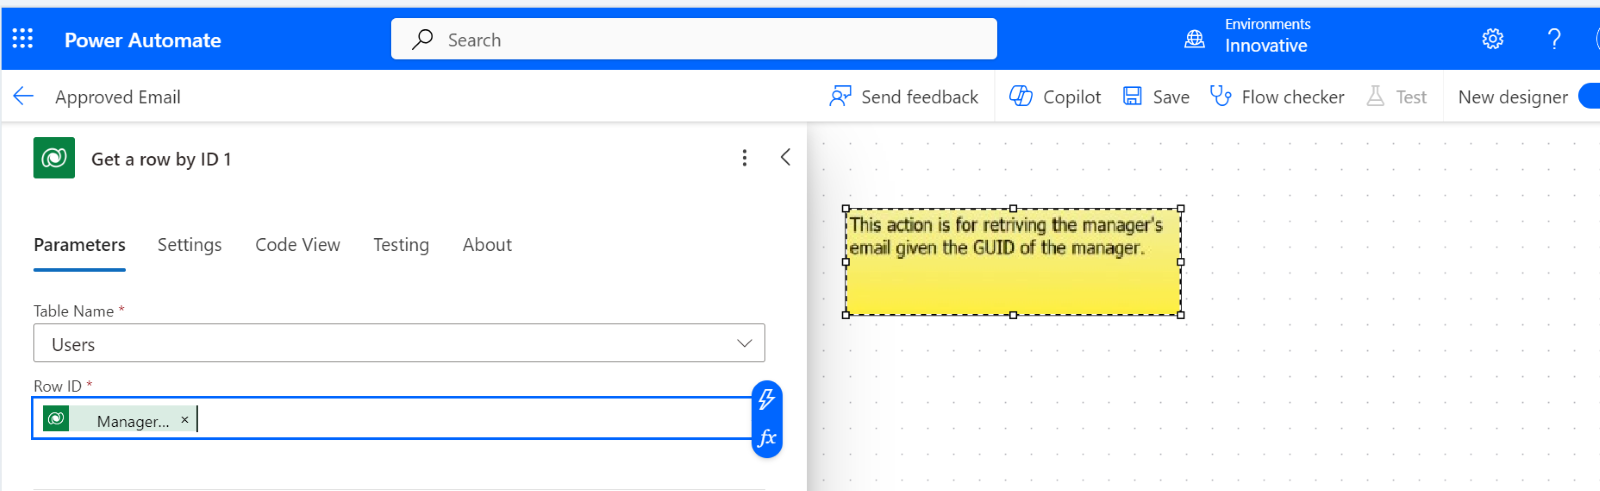Screen dimensions: 1600x491
Task: Open the fx expression editor
Action: (x=766, y=438)
